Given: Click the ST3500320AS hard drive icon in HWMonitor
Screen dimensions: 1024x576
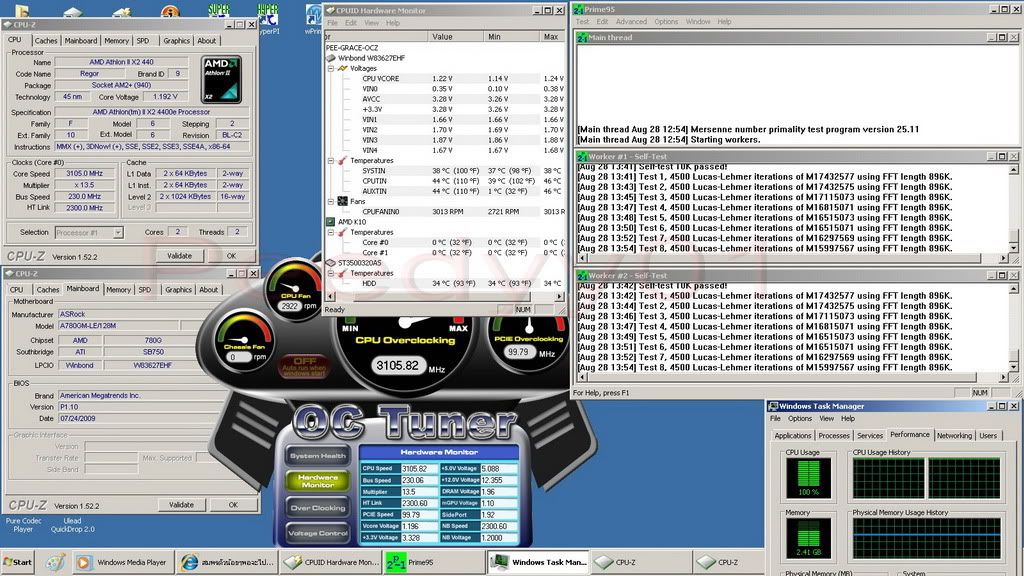Looking at the screenshot, I should [330, 263].
